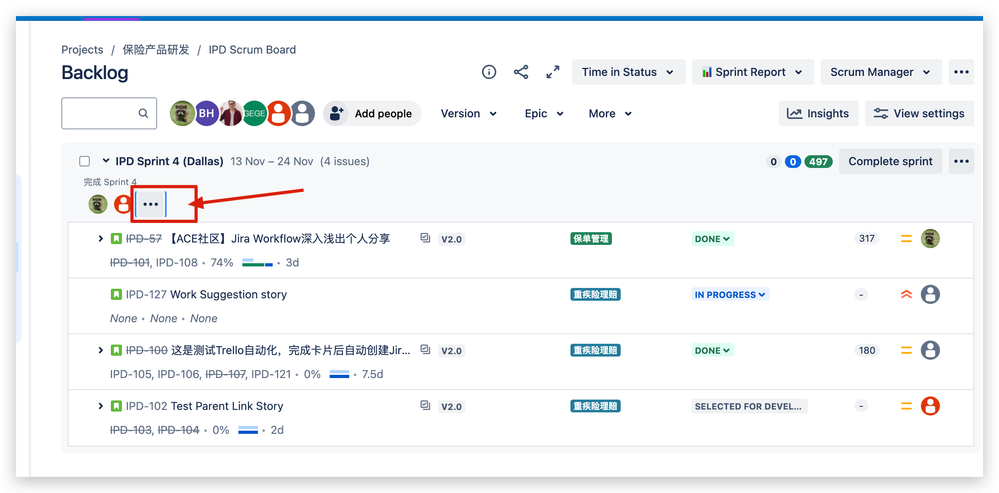Click Complete sprint button

click(890, 161)
